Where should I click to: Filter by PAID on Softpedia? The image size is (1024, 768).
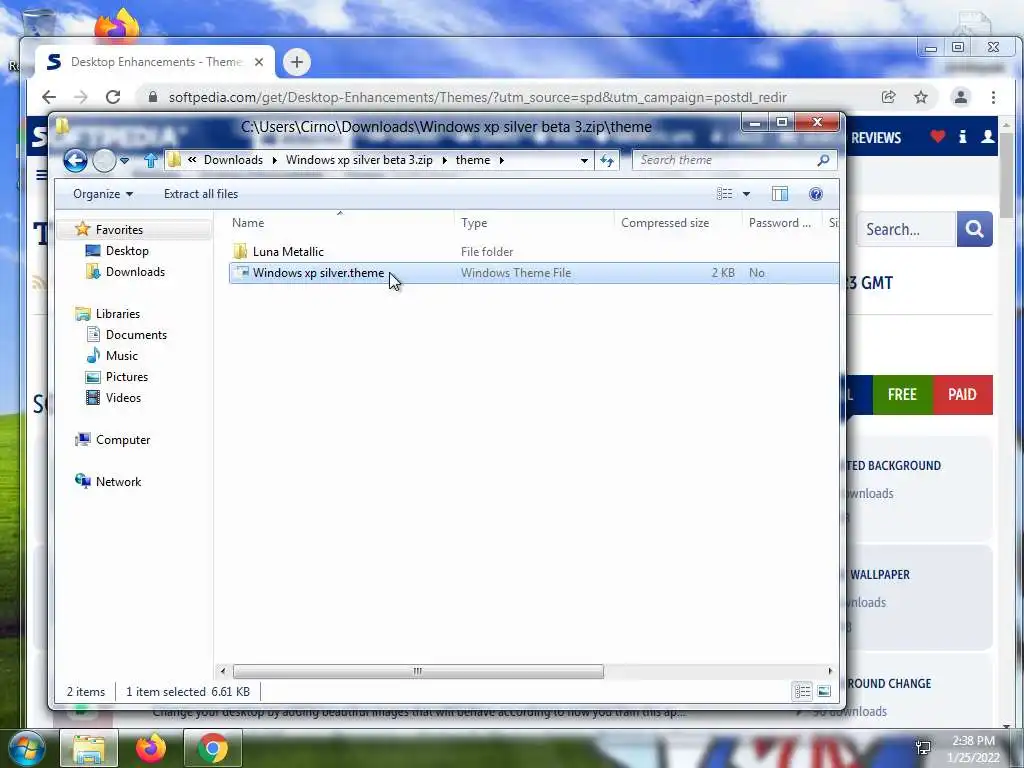[x=962, y=394]
